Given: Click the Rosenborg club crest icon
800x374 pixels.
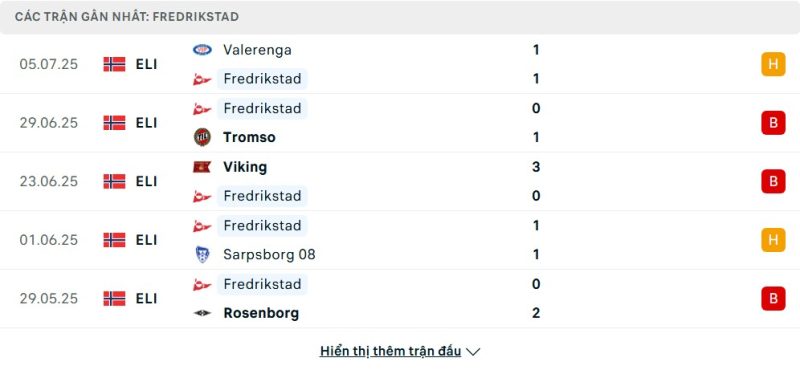Looking at the screenshot, I should pos(202,313).
